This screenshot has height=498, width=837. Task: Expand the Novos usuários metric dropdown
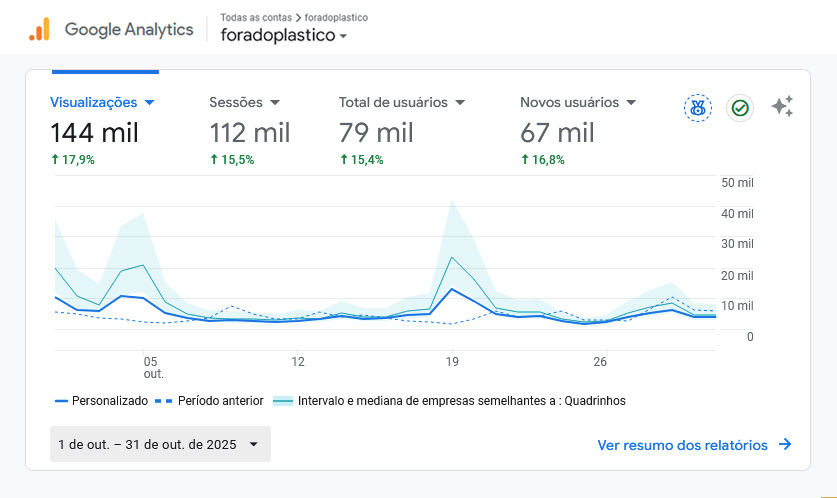click(629, 102)
